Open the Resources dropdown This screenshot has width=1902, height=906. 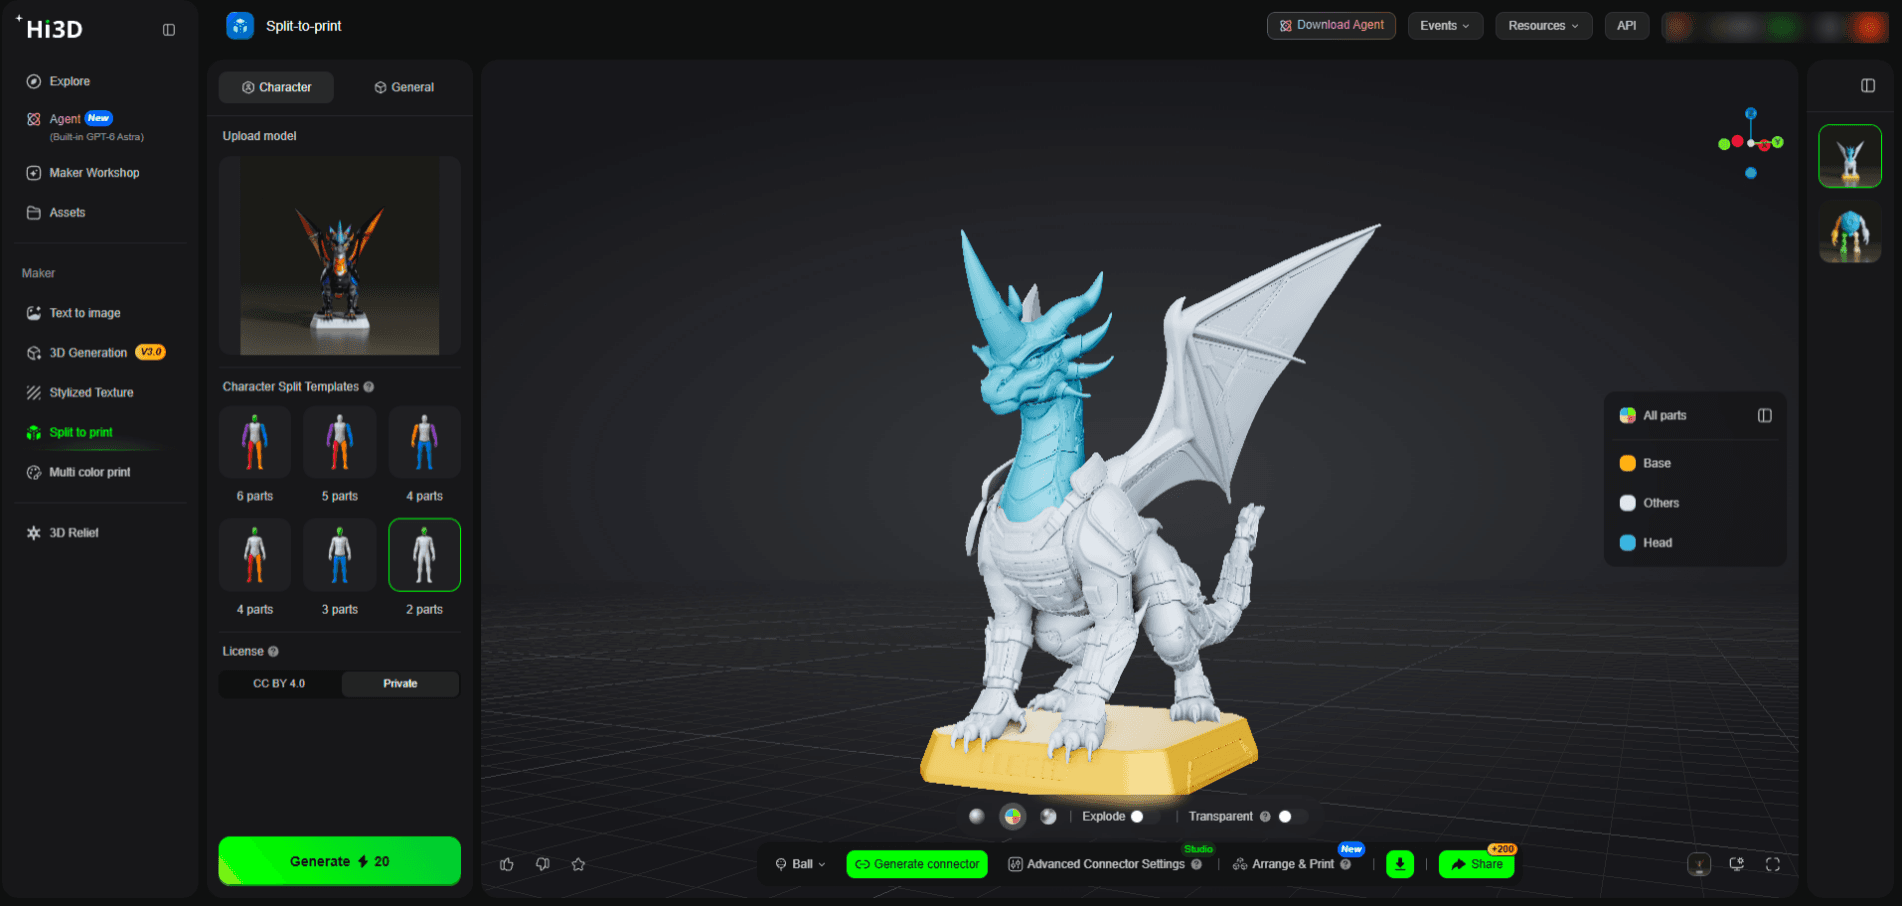click(1543, 26)
